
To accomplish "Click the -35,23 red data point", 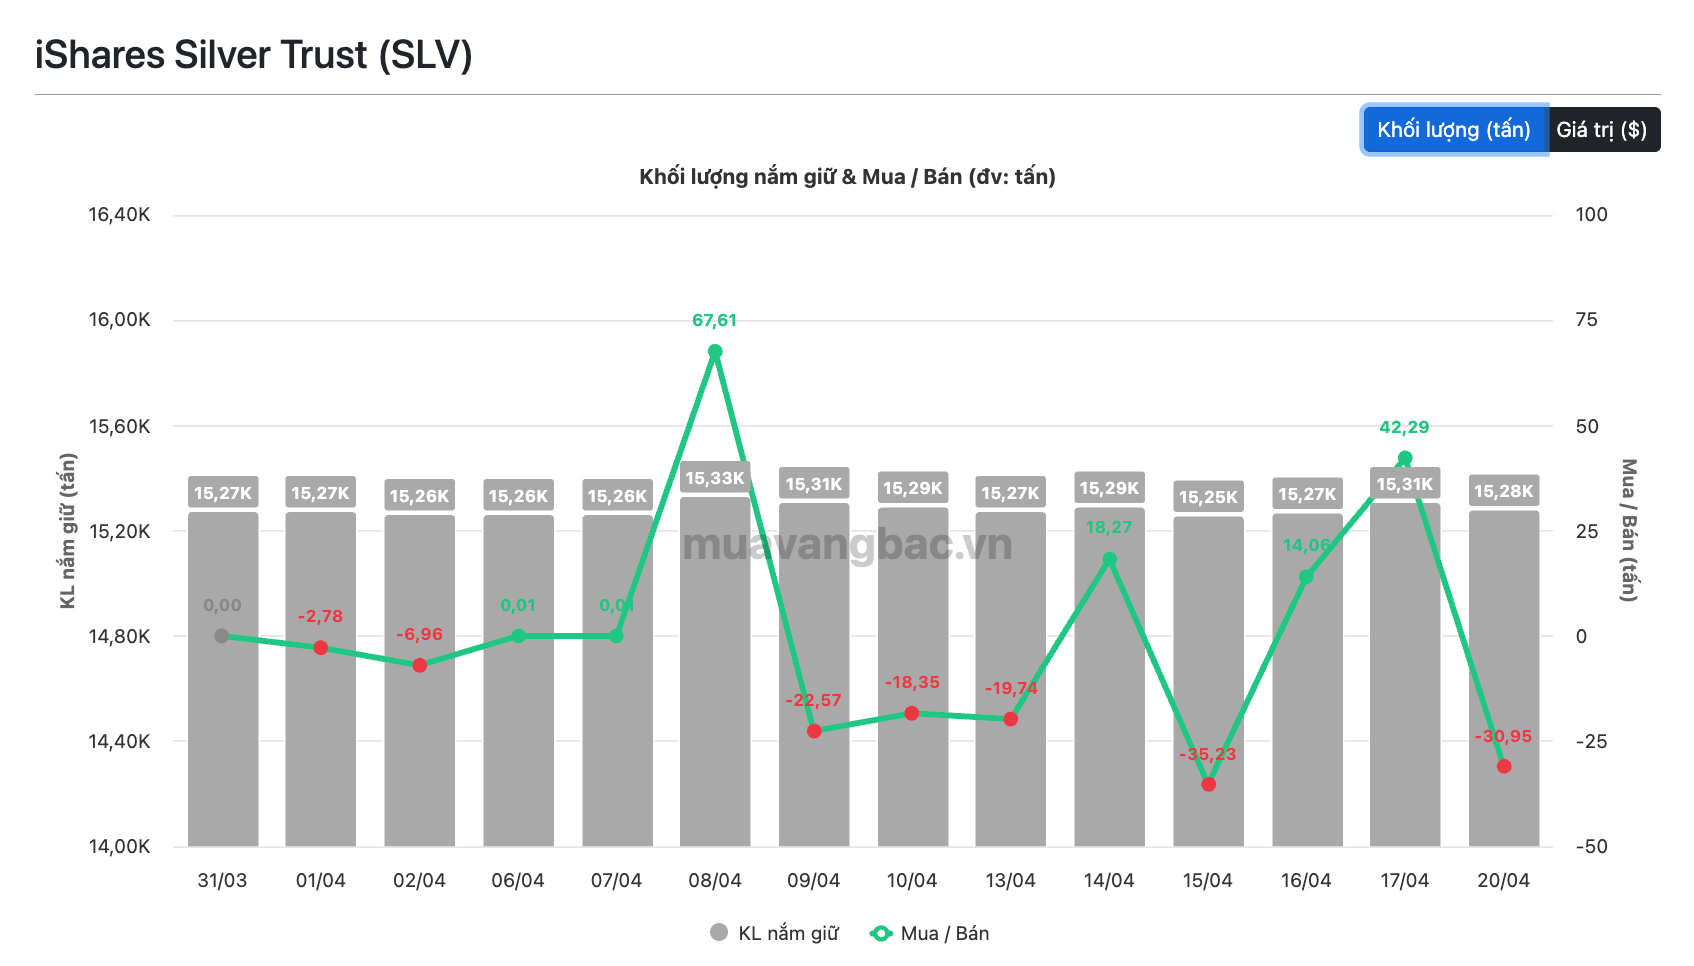I will pos(1208,784).
